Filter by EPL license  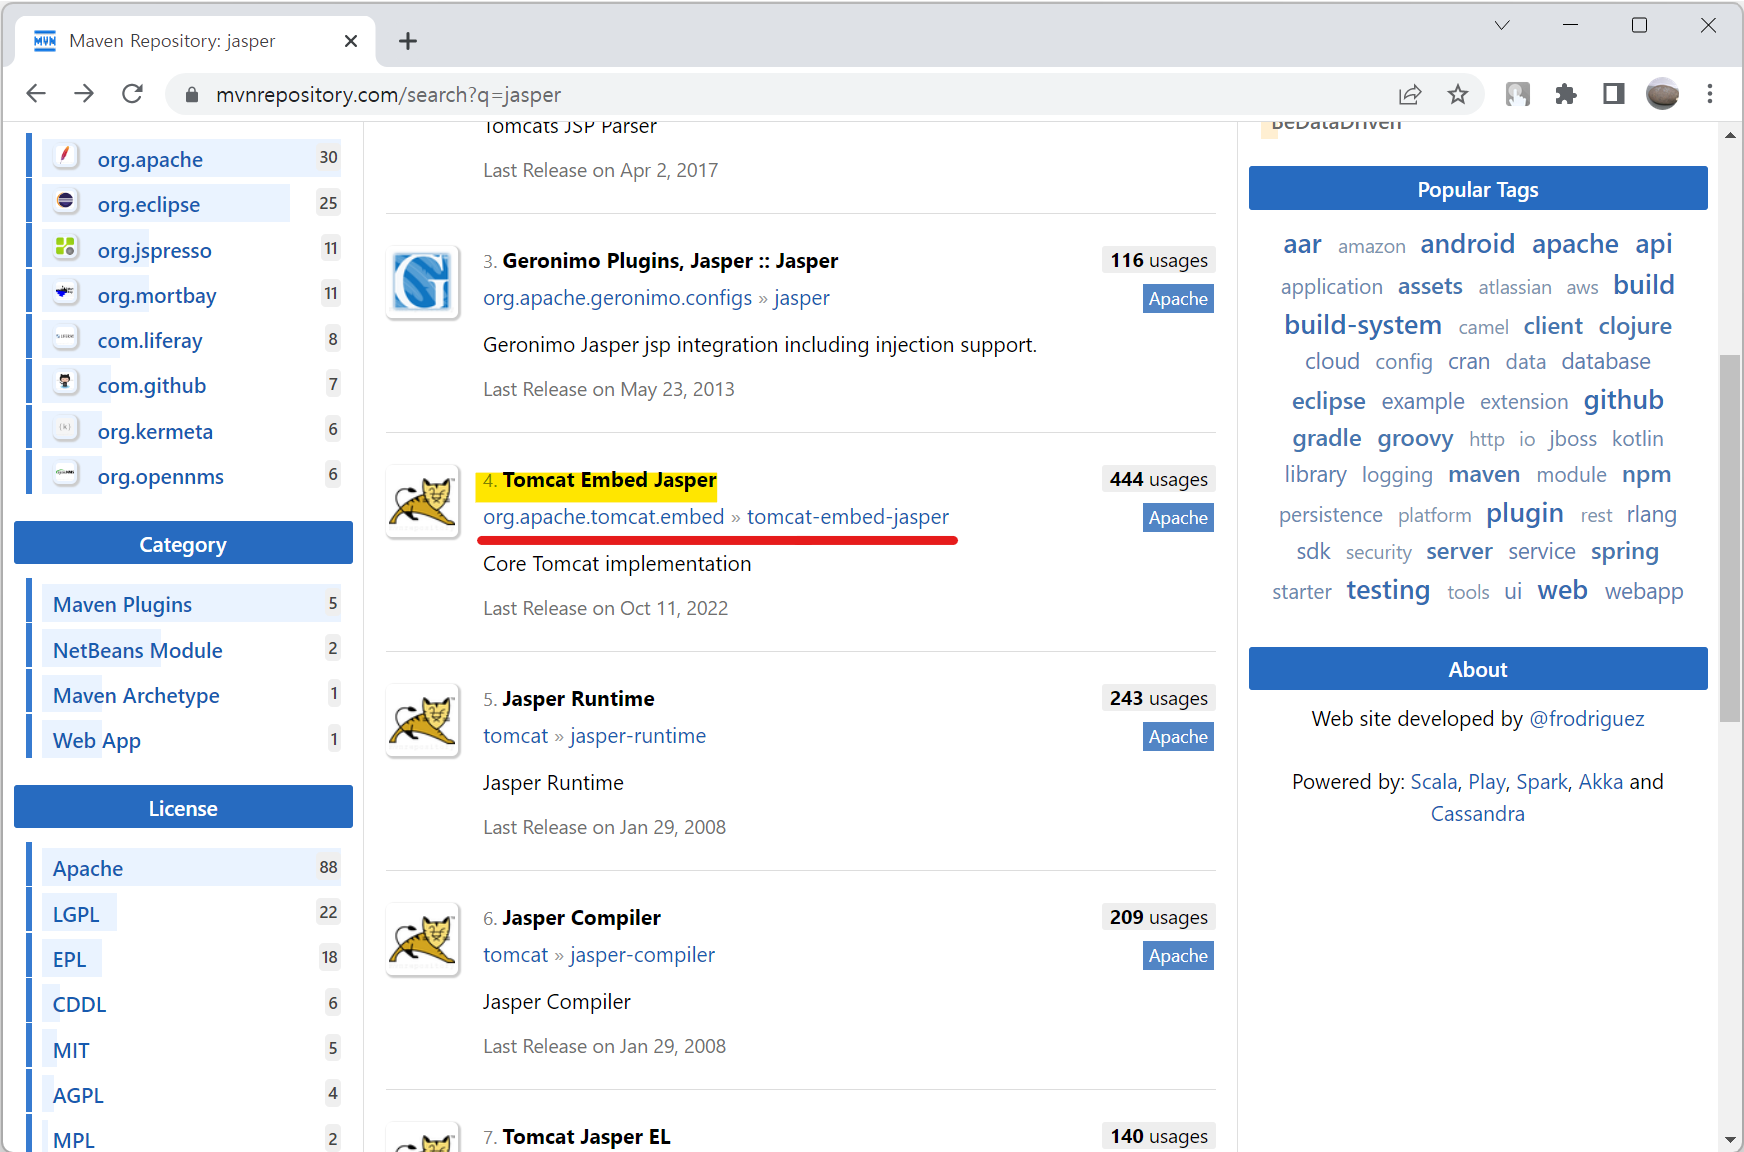pyautogui.click(x=69, y=960)
